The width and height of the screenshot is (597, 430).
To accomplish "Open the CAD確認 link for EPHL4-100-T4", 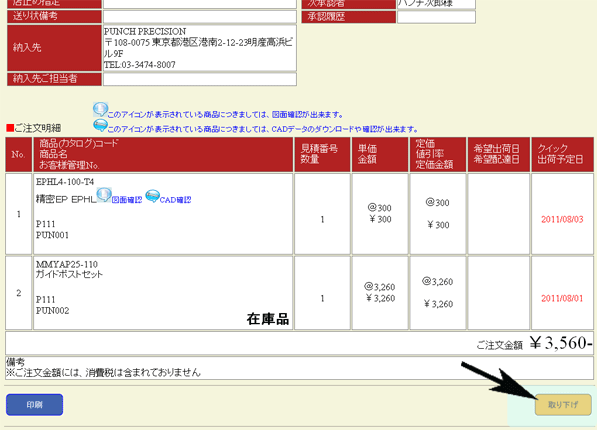I will pos(175,200).
